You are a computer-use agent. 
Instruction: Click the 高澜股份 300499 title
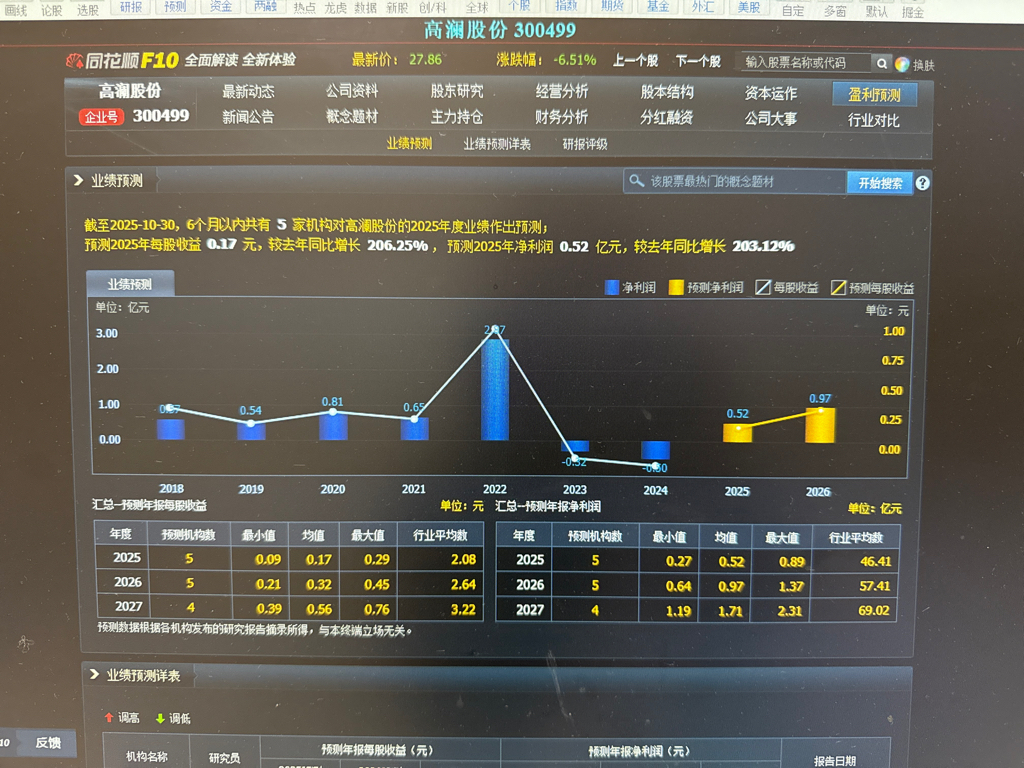coord(500,30)
